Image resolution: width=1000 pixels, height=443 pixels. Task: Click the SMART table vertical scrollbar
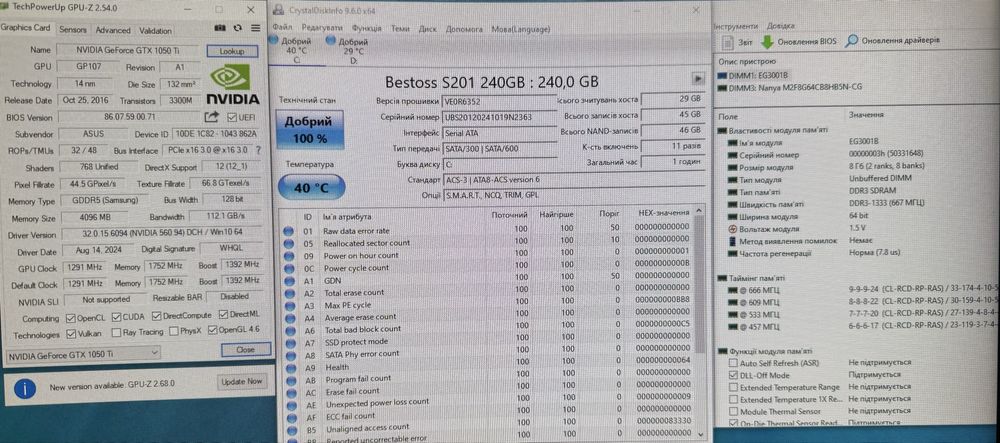click(x=700, y=283)
